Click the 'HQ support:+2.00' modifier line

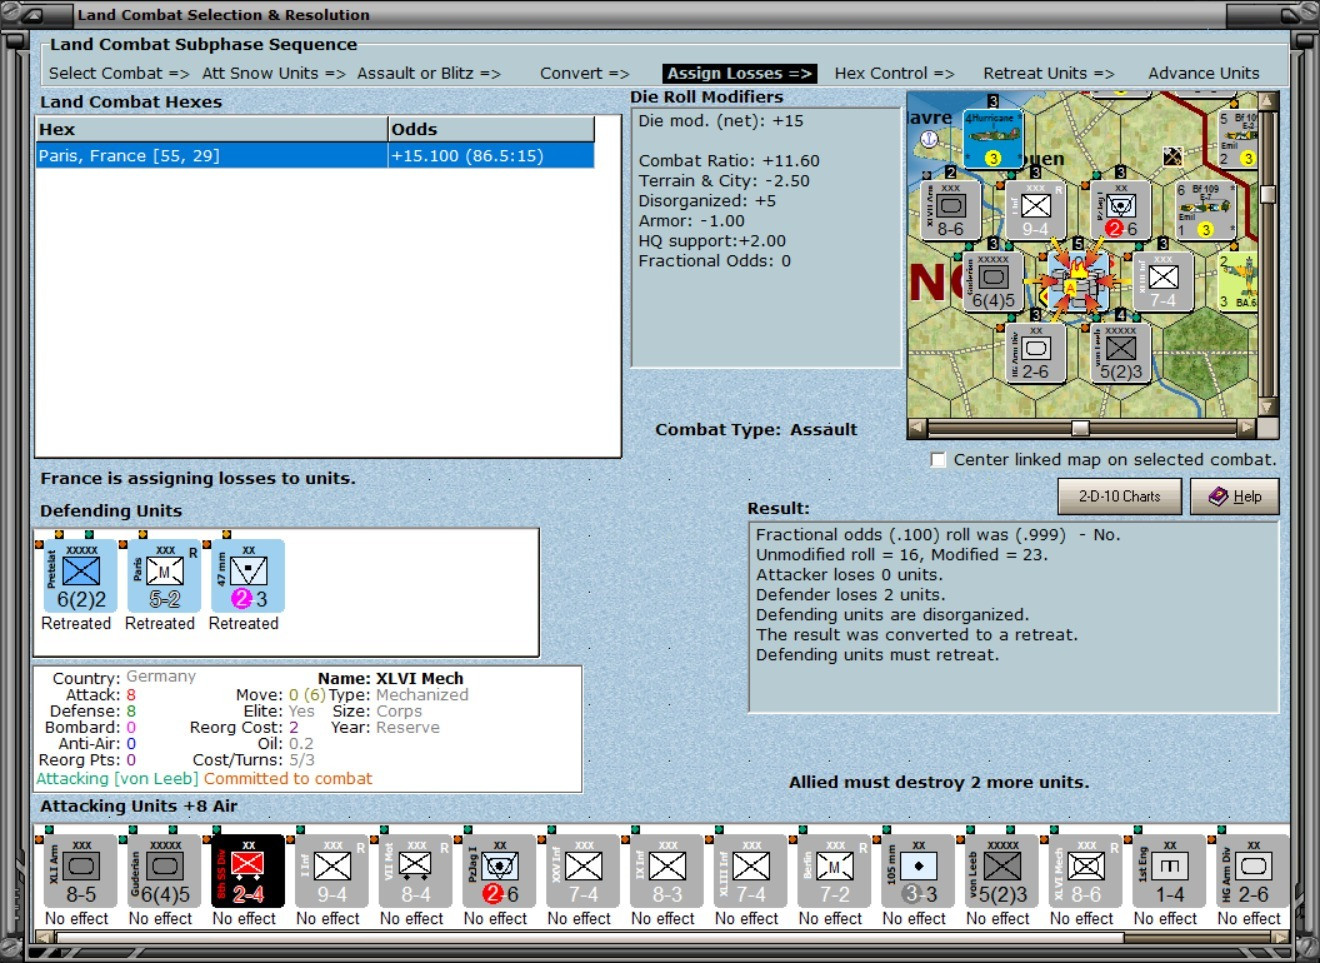(x=712, y=241)
